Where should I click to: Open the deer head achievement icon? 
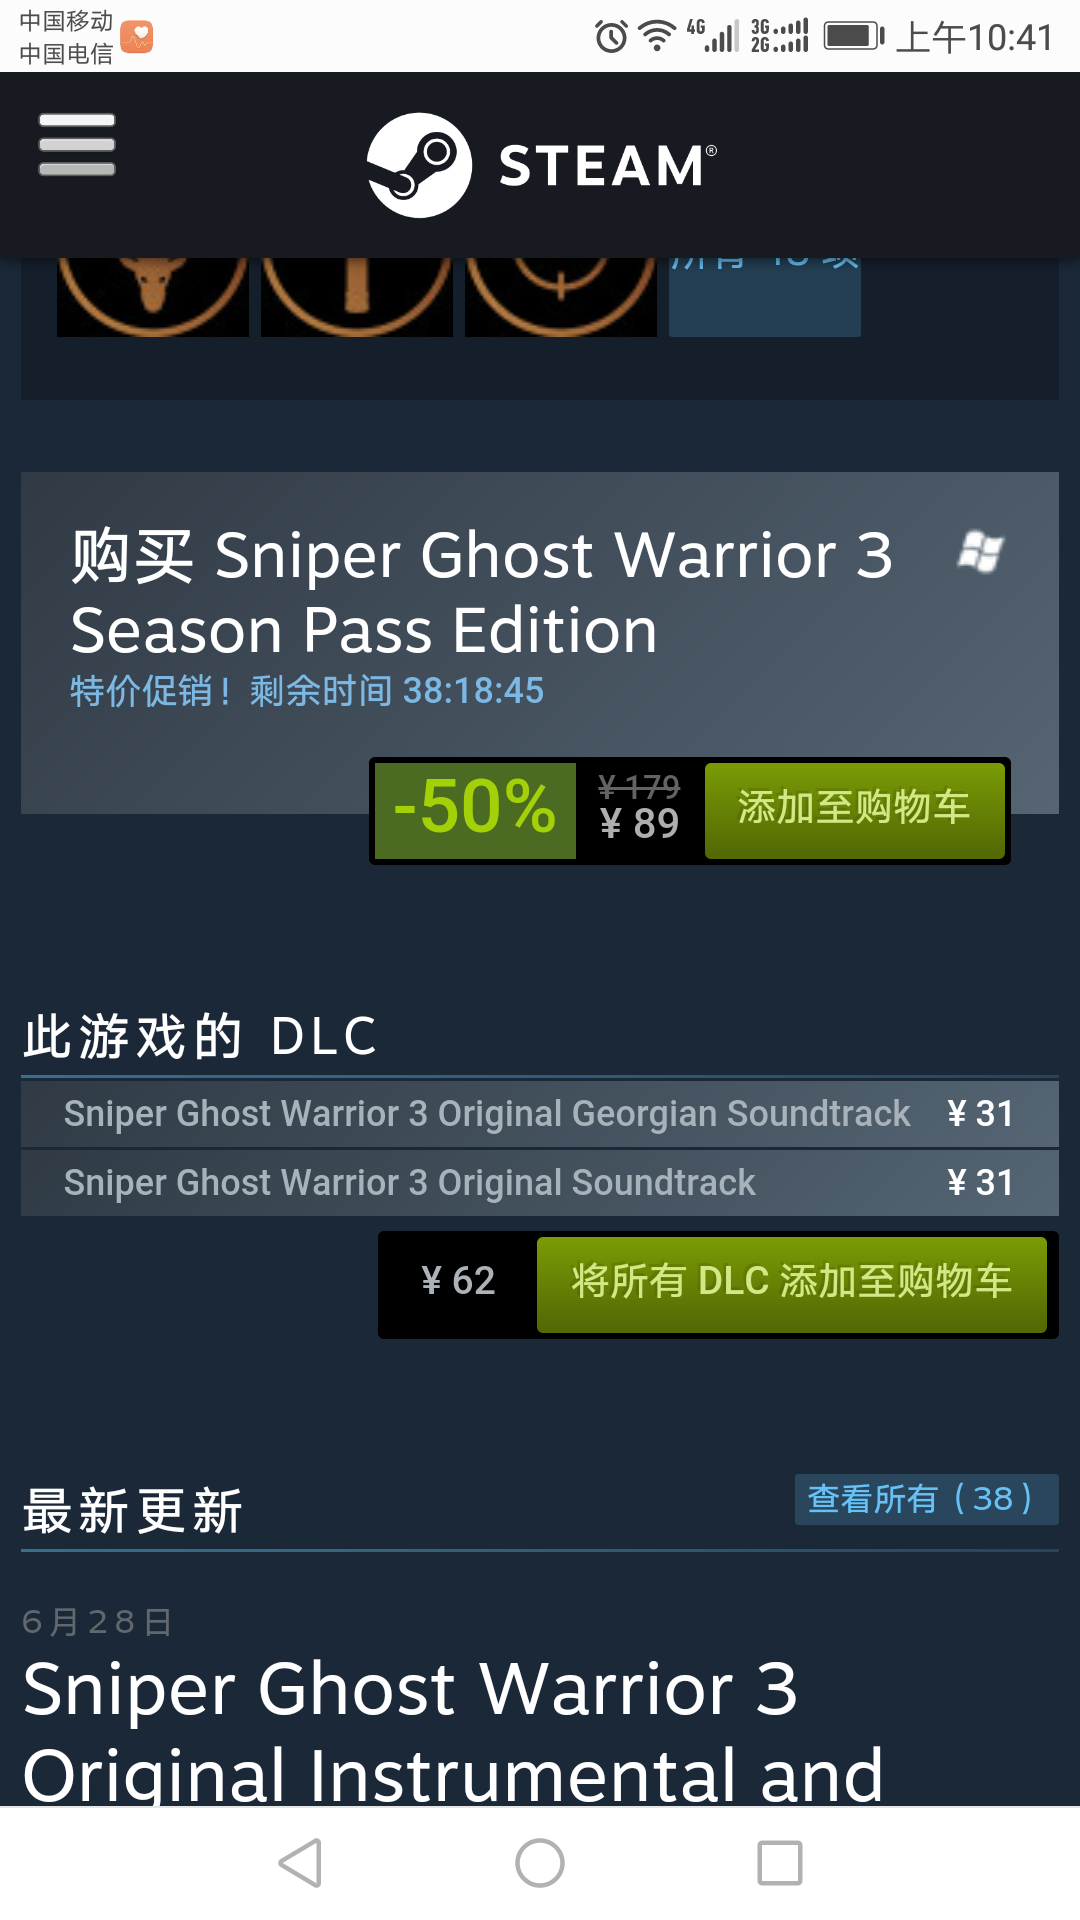[x=153, y=297]
